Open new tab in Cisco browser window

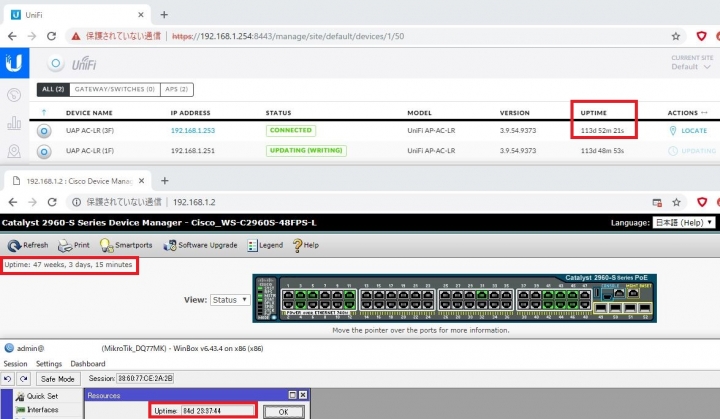pyautogui.click(x=164, y=181)
